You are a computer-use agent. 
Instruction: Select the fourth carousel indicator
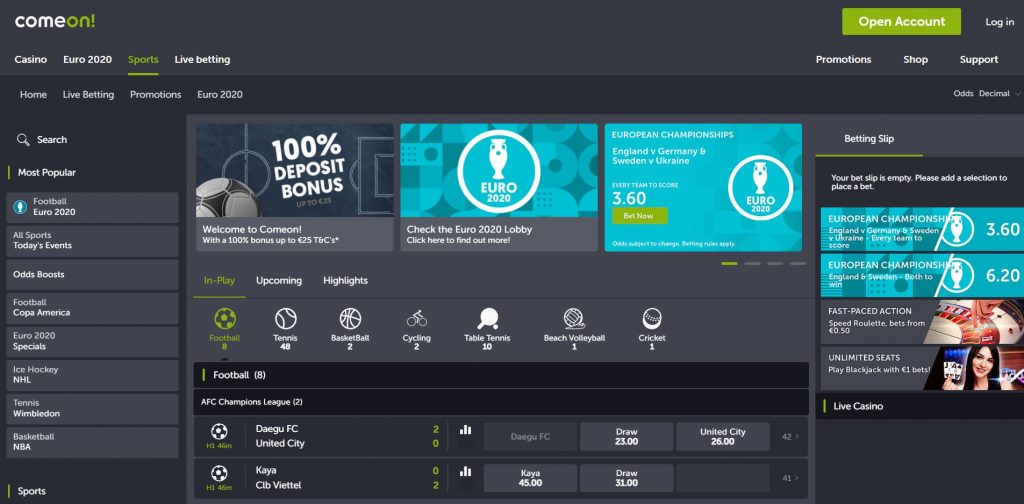point(798,264)
